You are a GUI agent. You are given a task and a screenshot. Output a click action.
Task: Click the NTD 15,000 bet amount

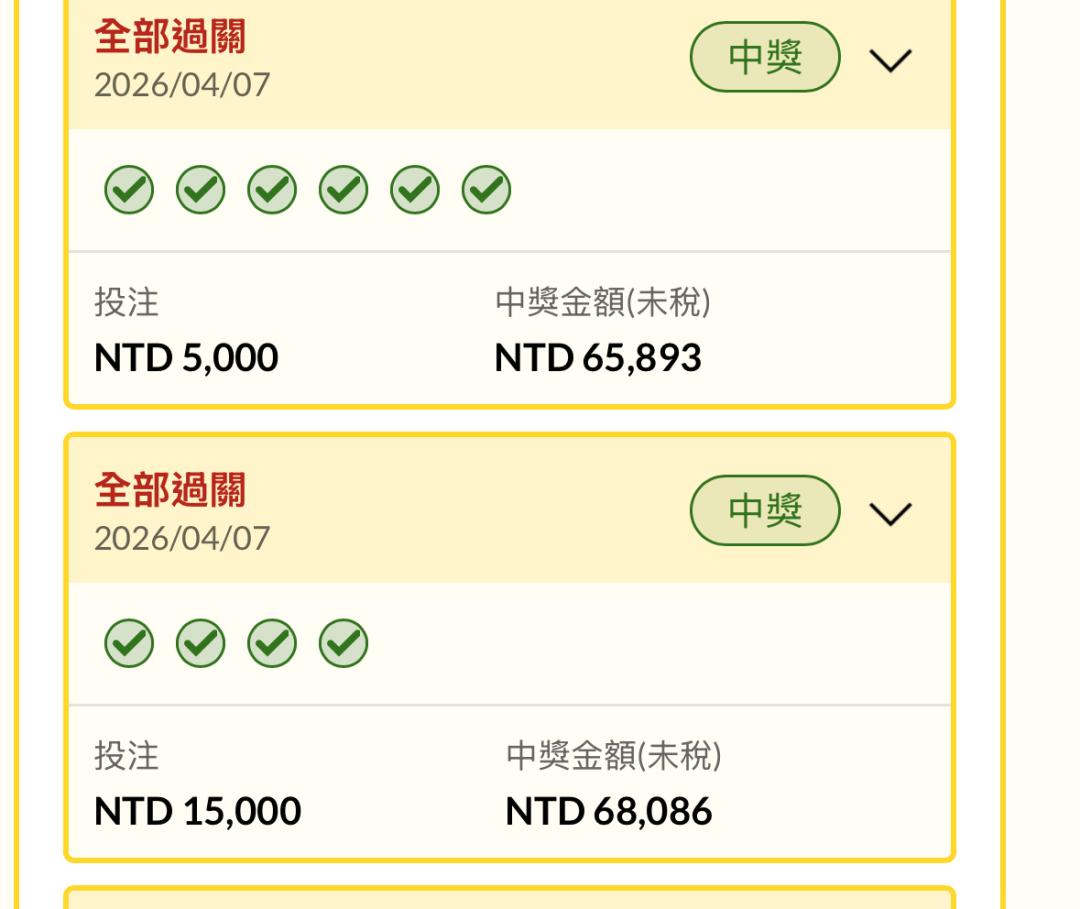tap(197, 810)
